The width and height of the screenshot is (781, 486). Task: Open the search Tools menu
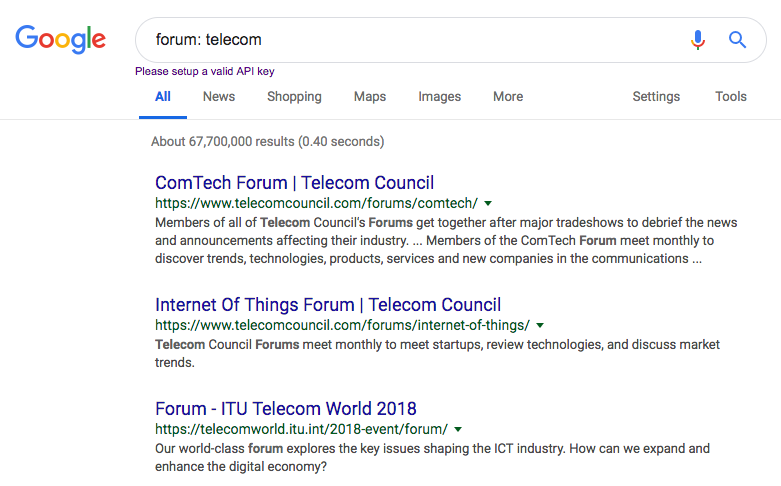731,97
